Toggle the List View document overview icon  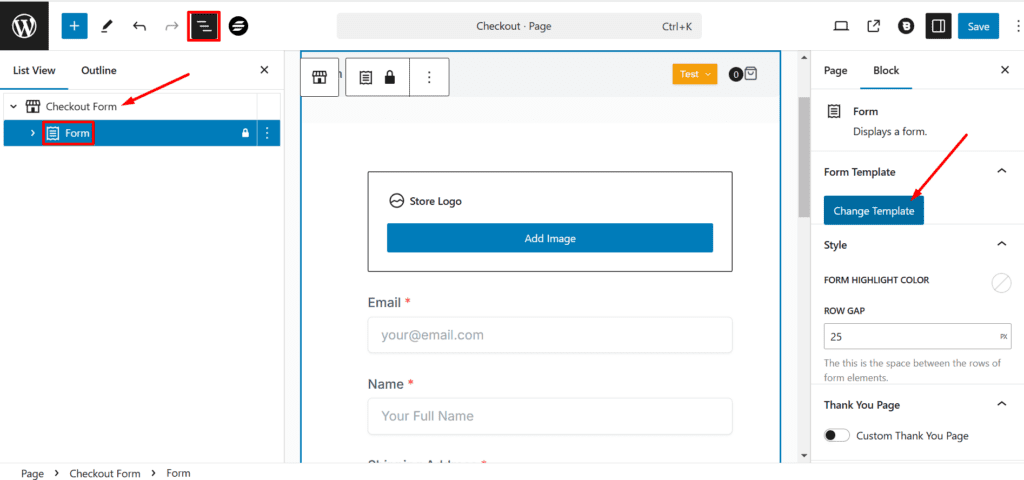click(204, 26)
